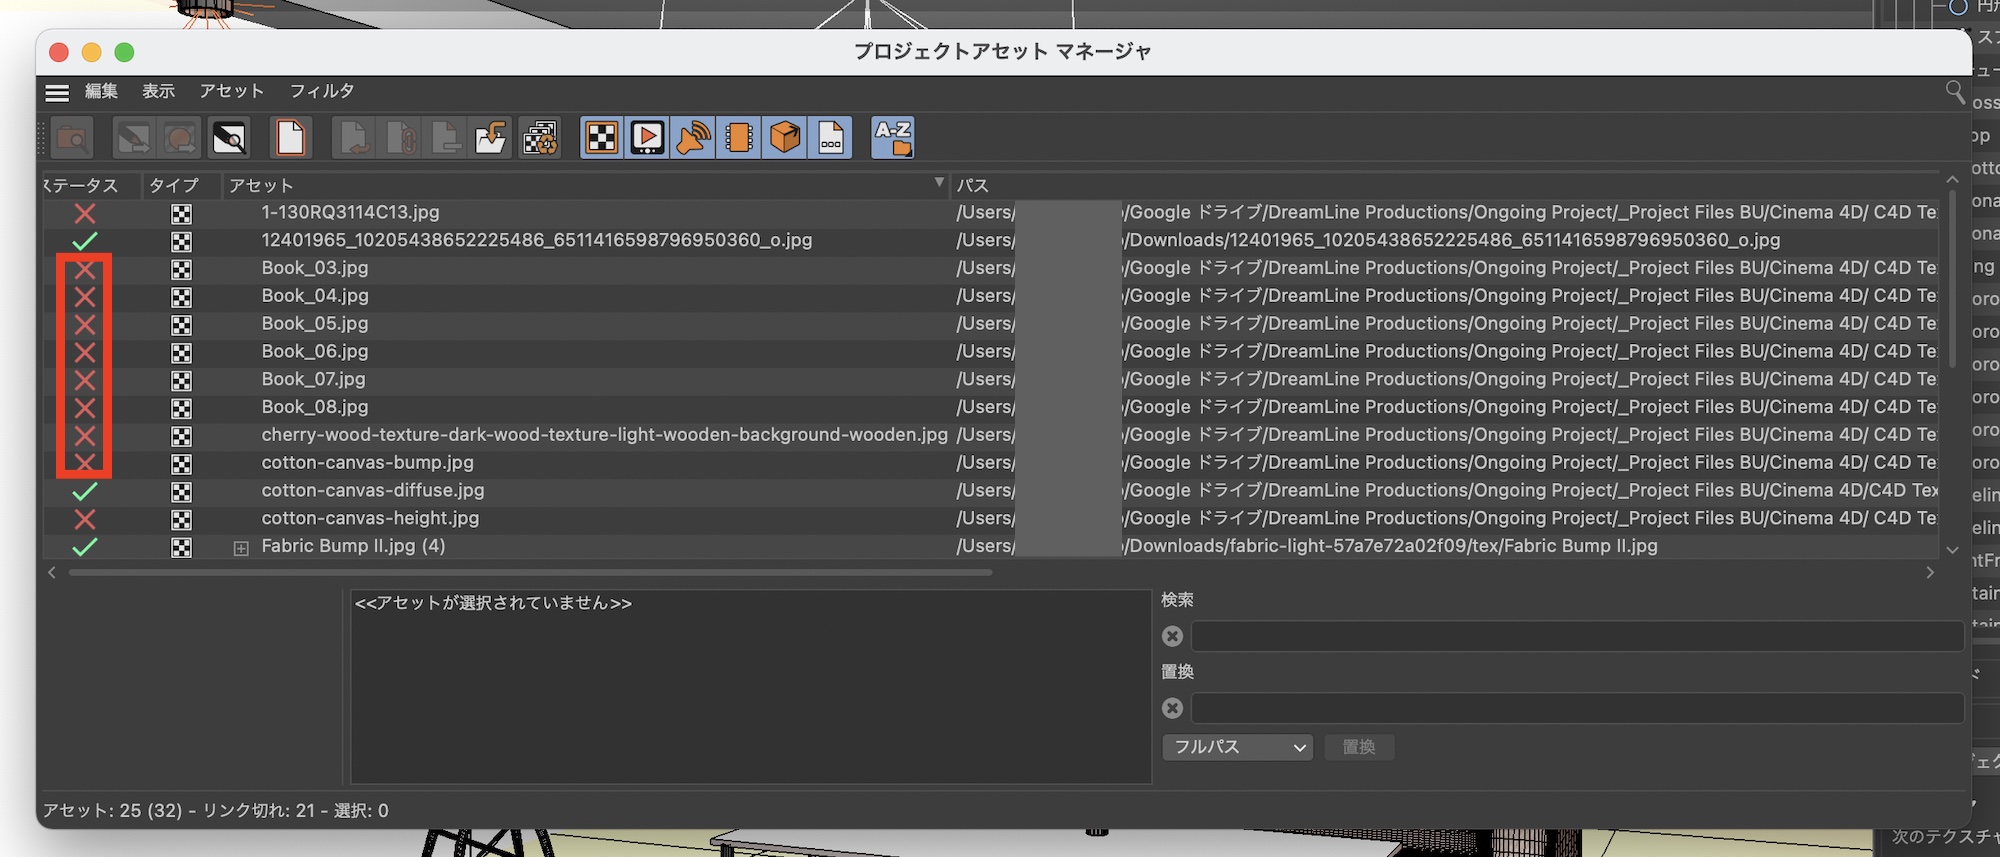Click the texture filter checkerboard icon
The image size is (2000, 857).
[601, 138]
